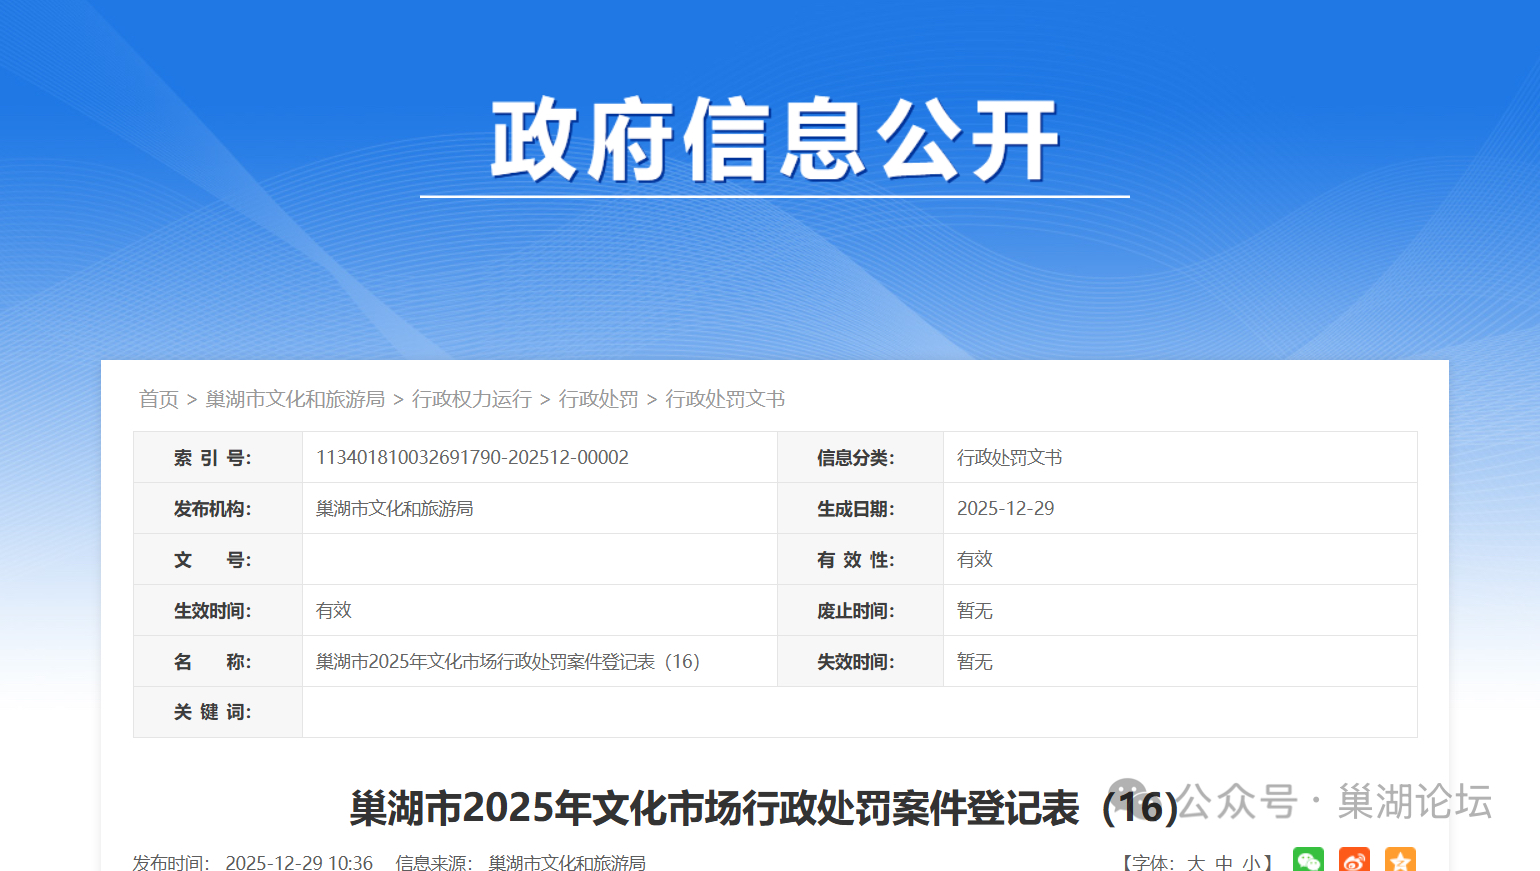Open 行政处罚 breadcrumb link
Image resolution: width=1540 pixels, height=871 pixels.
click(x=598, y=399)
